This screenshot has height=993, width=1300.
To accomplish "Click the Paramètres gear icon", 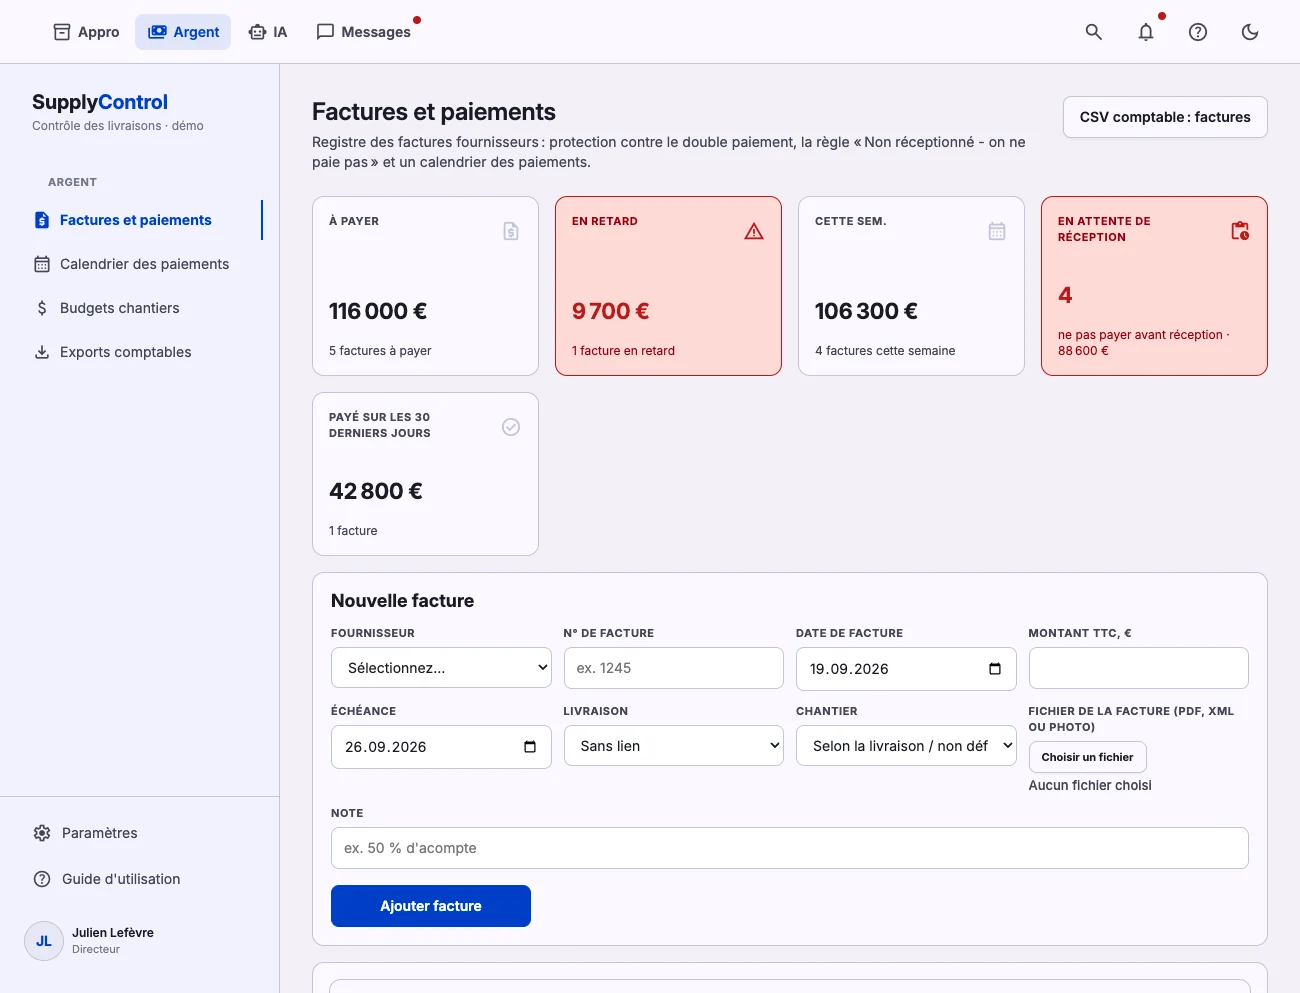I will pos(42,833).
